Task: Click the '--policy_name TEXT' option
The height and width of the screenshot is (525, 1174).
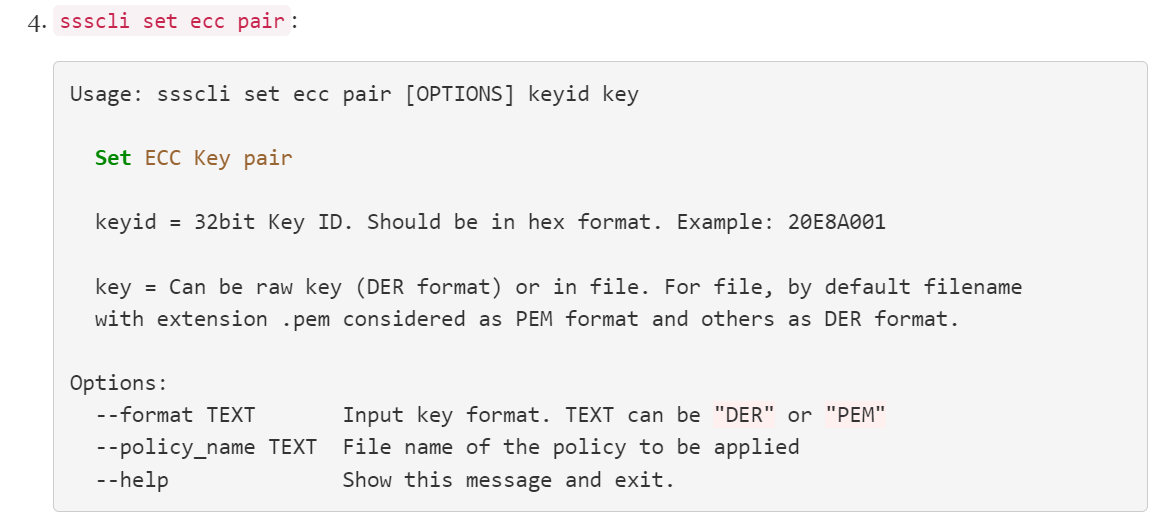Action: click(x=205, y=447)
